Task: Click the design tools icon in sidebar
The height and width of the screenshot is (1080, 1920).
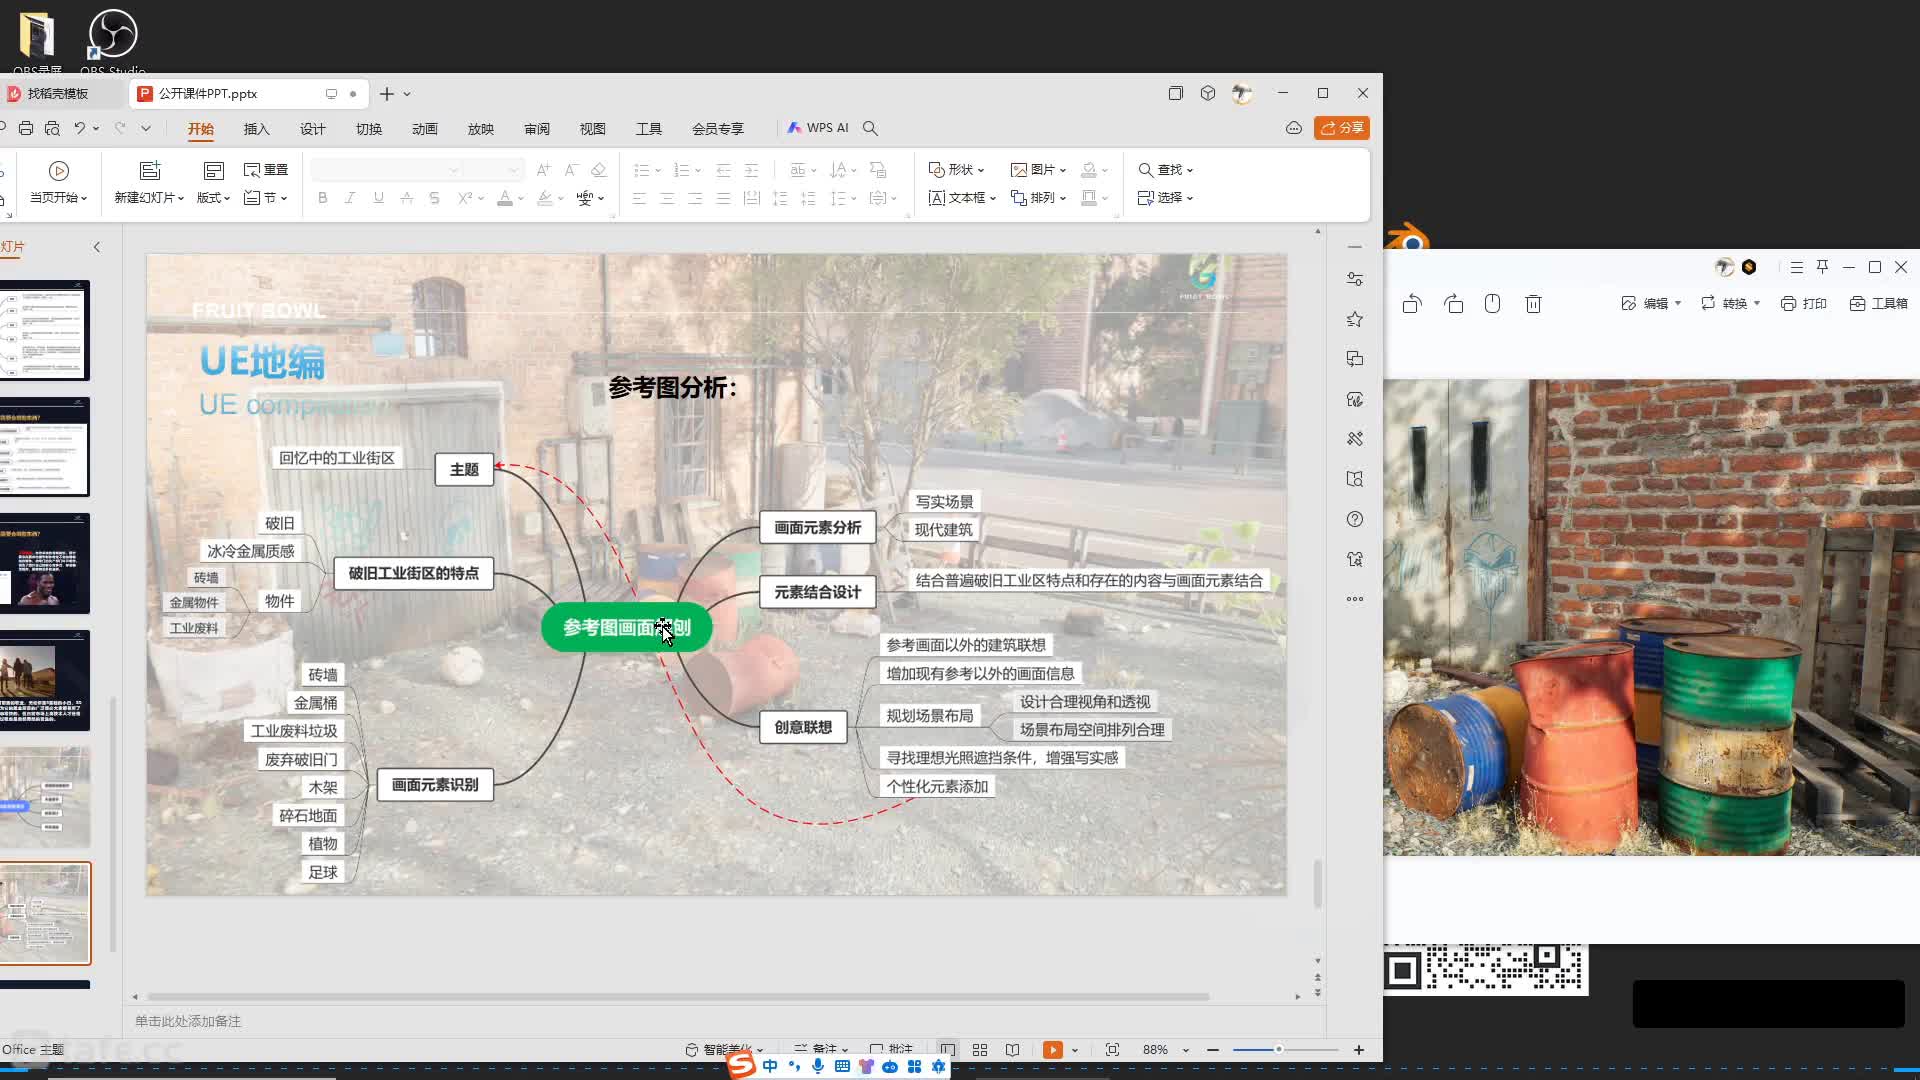Action: click(x=1355, y=439)
